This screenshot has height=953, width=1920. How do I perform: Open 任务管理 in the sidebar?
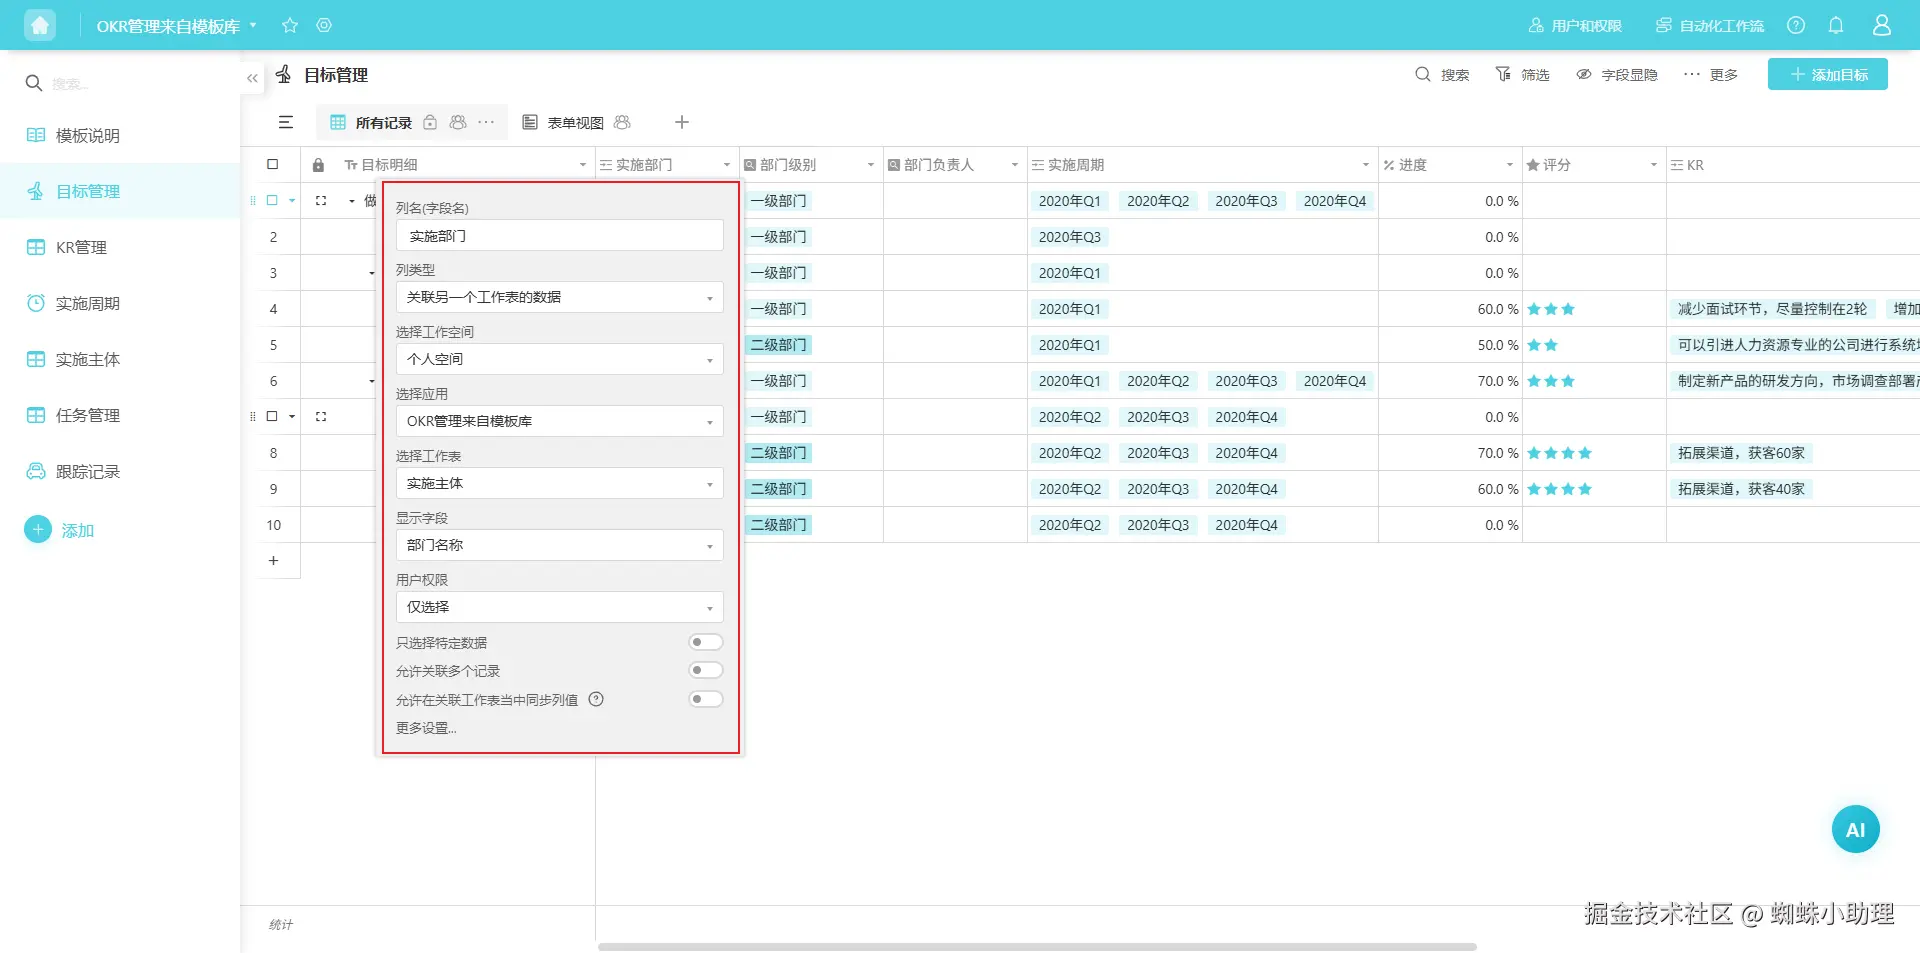120,415
